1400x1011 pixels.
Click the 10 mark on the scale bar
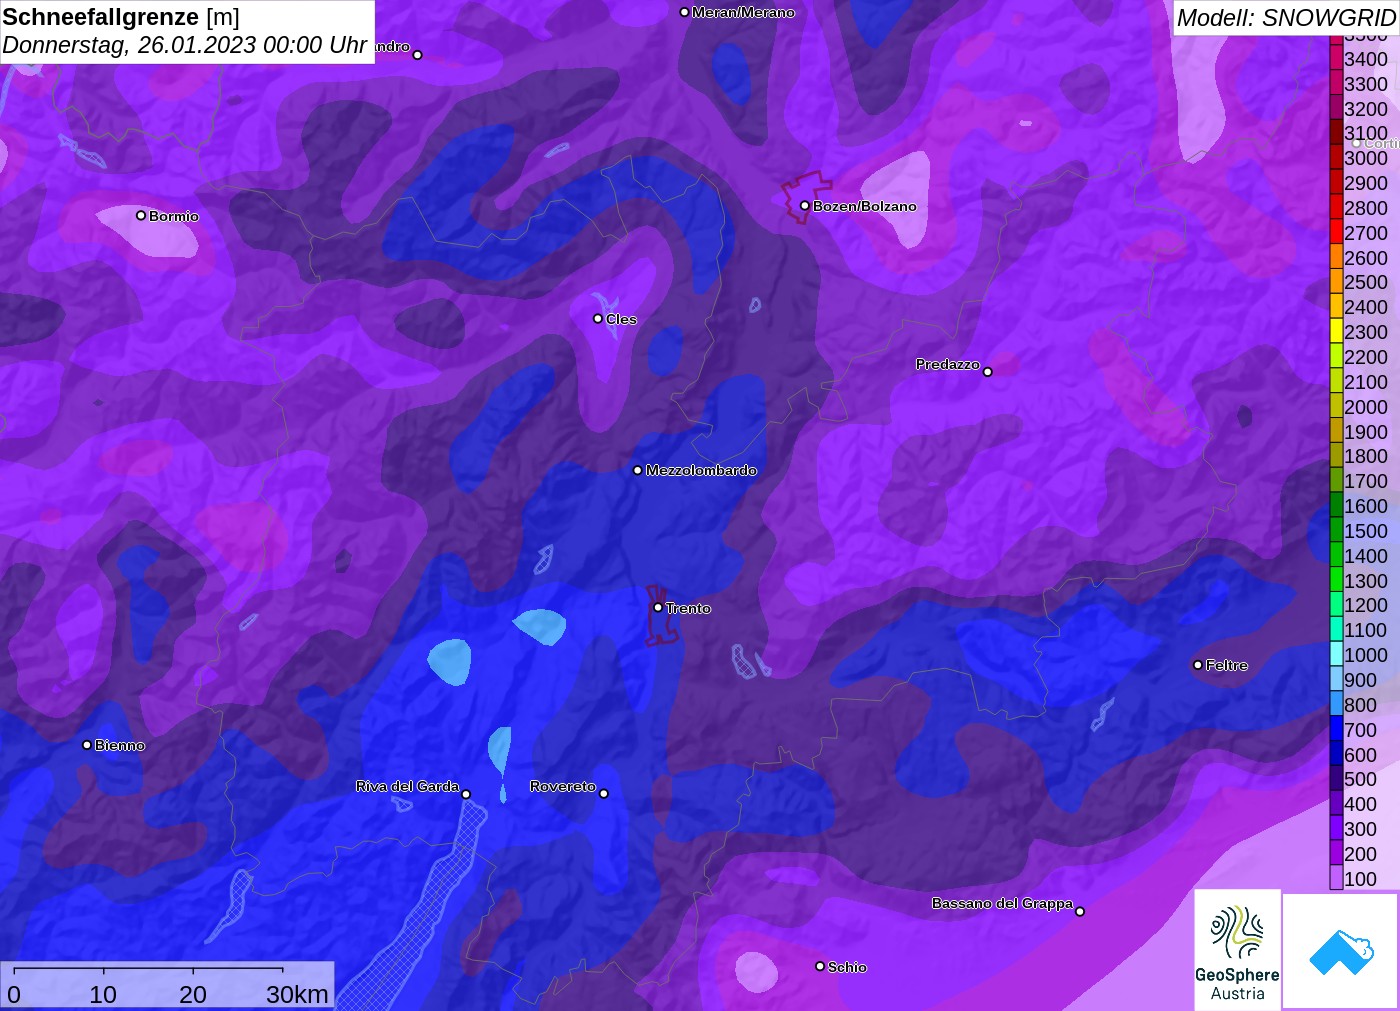[x=103, y=994]
